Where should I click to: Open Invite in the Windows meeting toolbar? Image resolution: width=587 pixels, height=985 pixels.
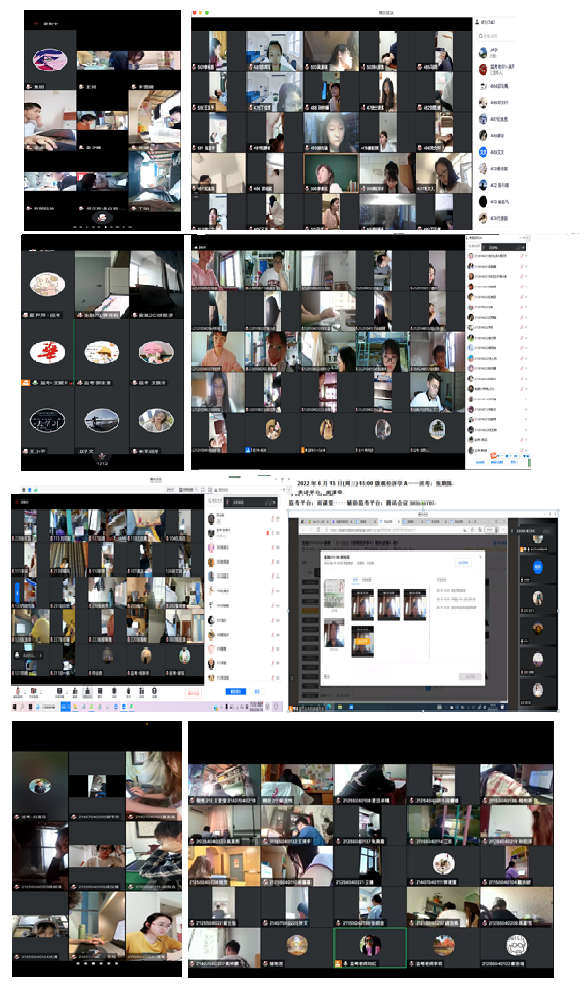point(75,692)
